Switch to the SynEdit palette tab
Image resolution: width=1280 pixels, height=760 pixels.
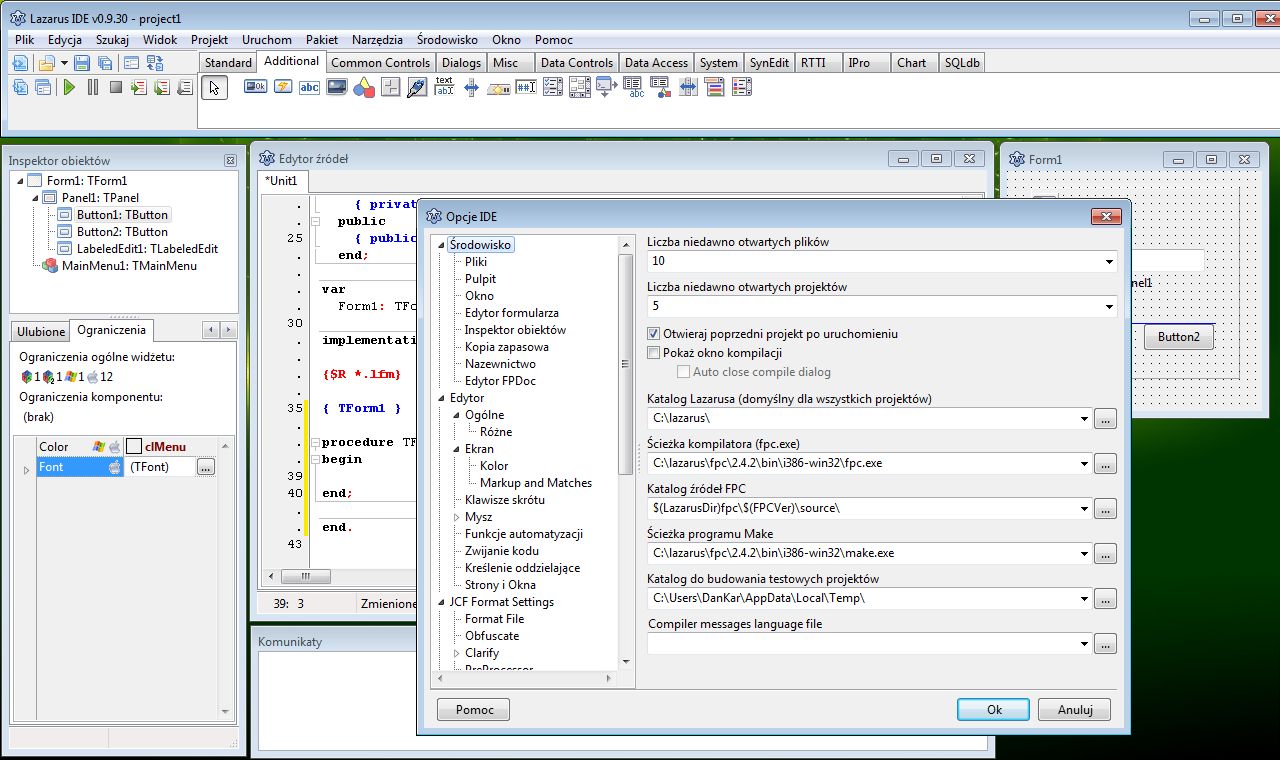(769, 63)
